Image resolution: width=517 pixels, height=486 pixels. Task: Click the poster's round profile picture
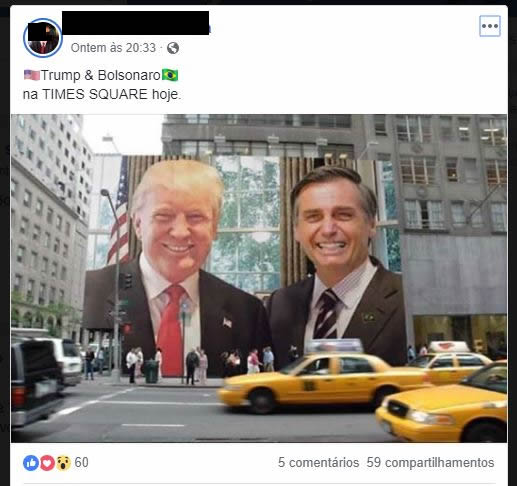coord(43,38)
